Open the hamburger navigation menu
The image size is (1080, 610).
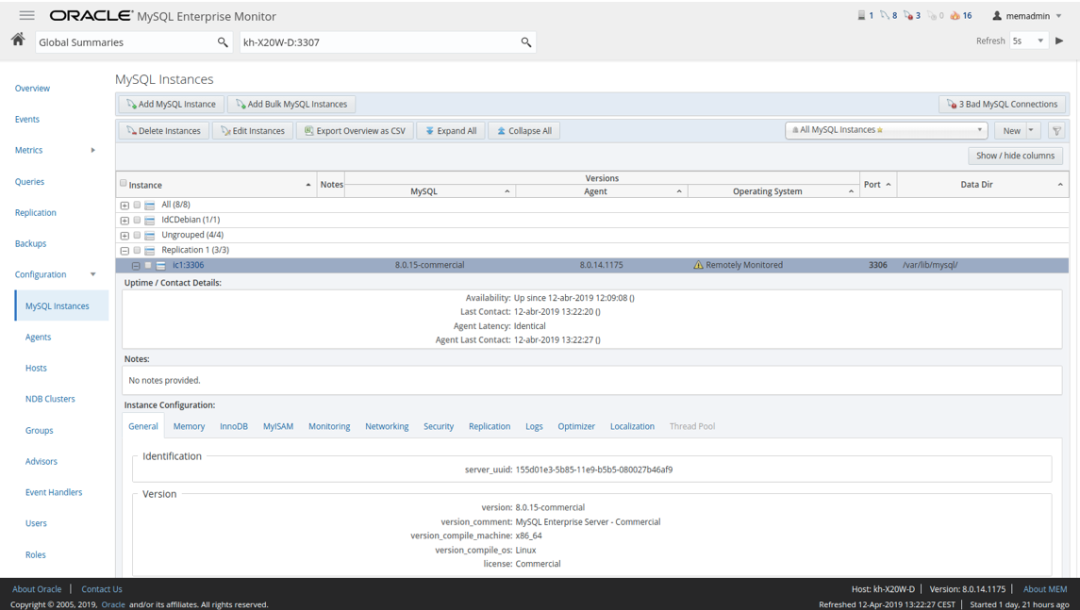pyautogui.click(x=27, y=16)
